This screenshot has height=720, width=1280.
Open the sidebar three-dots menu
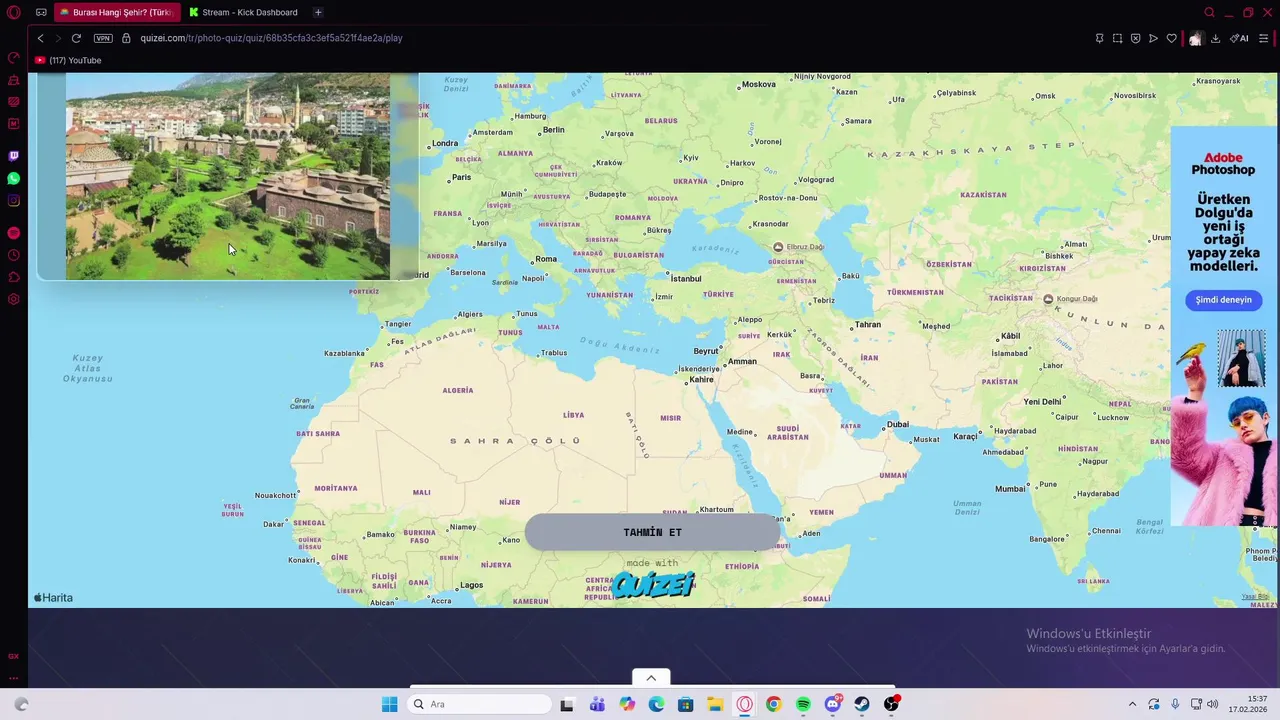coord(13,678)
